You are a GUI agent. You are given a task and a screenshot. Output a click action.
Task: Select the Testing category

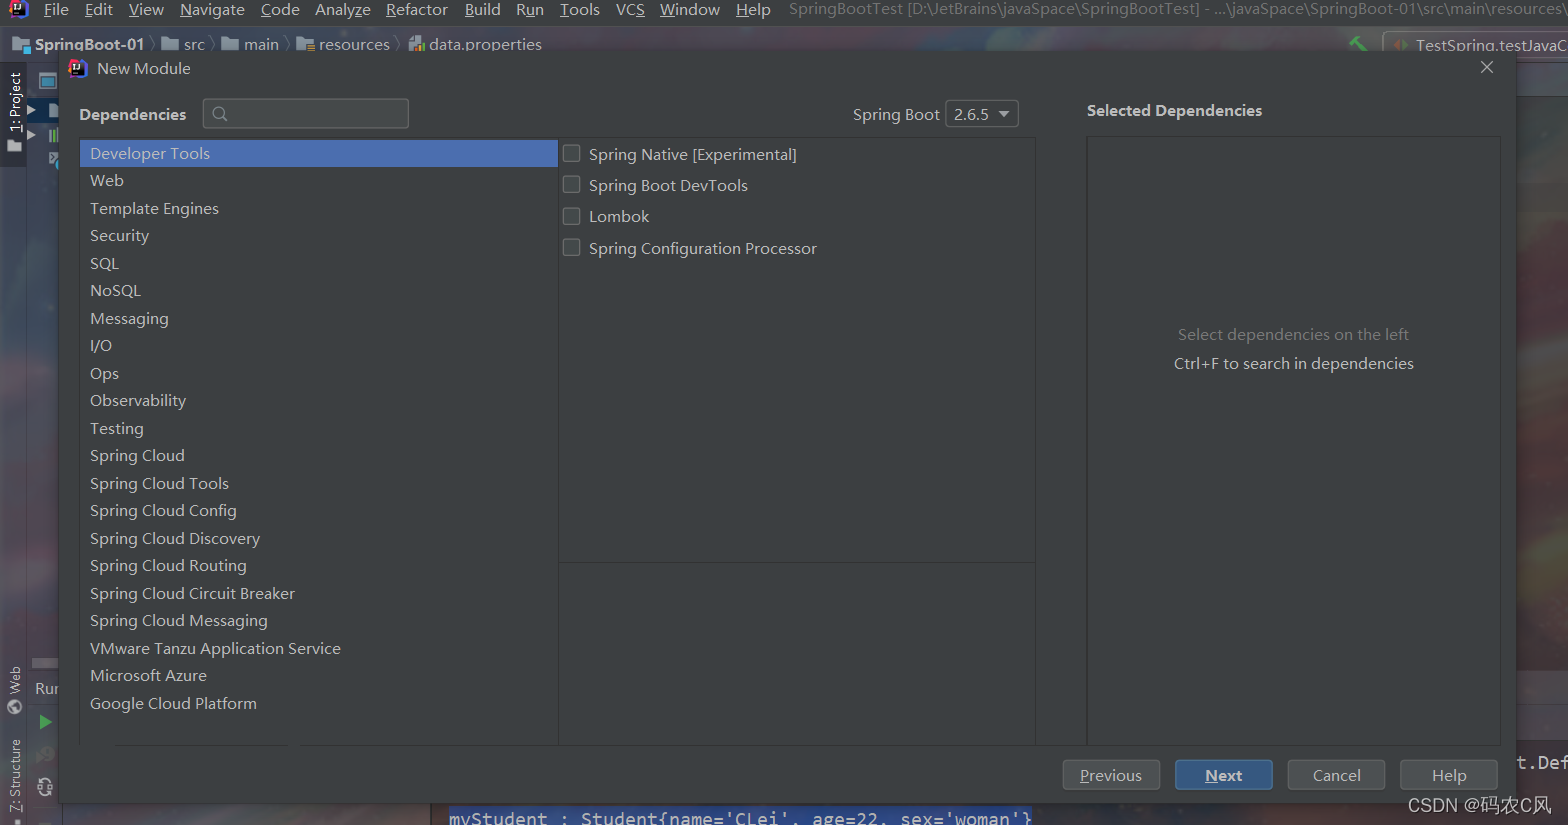pyautogui.click(x=319, y=428)
